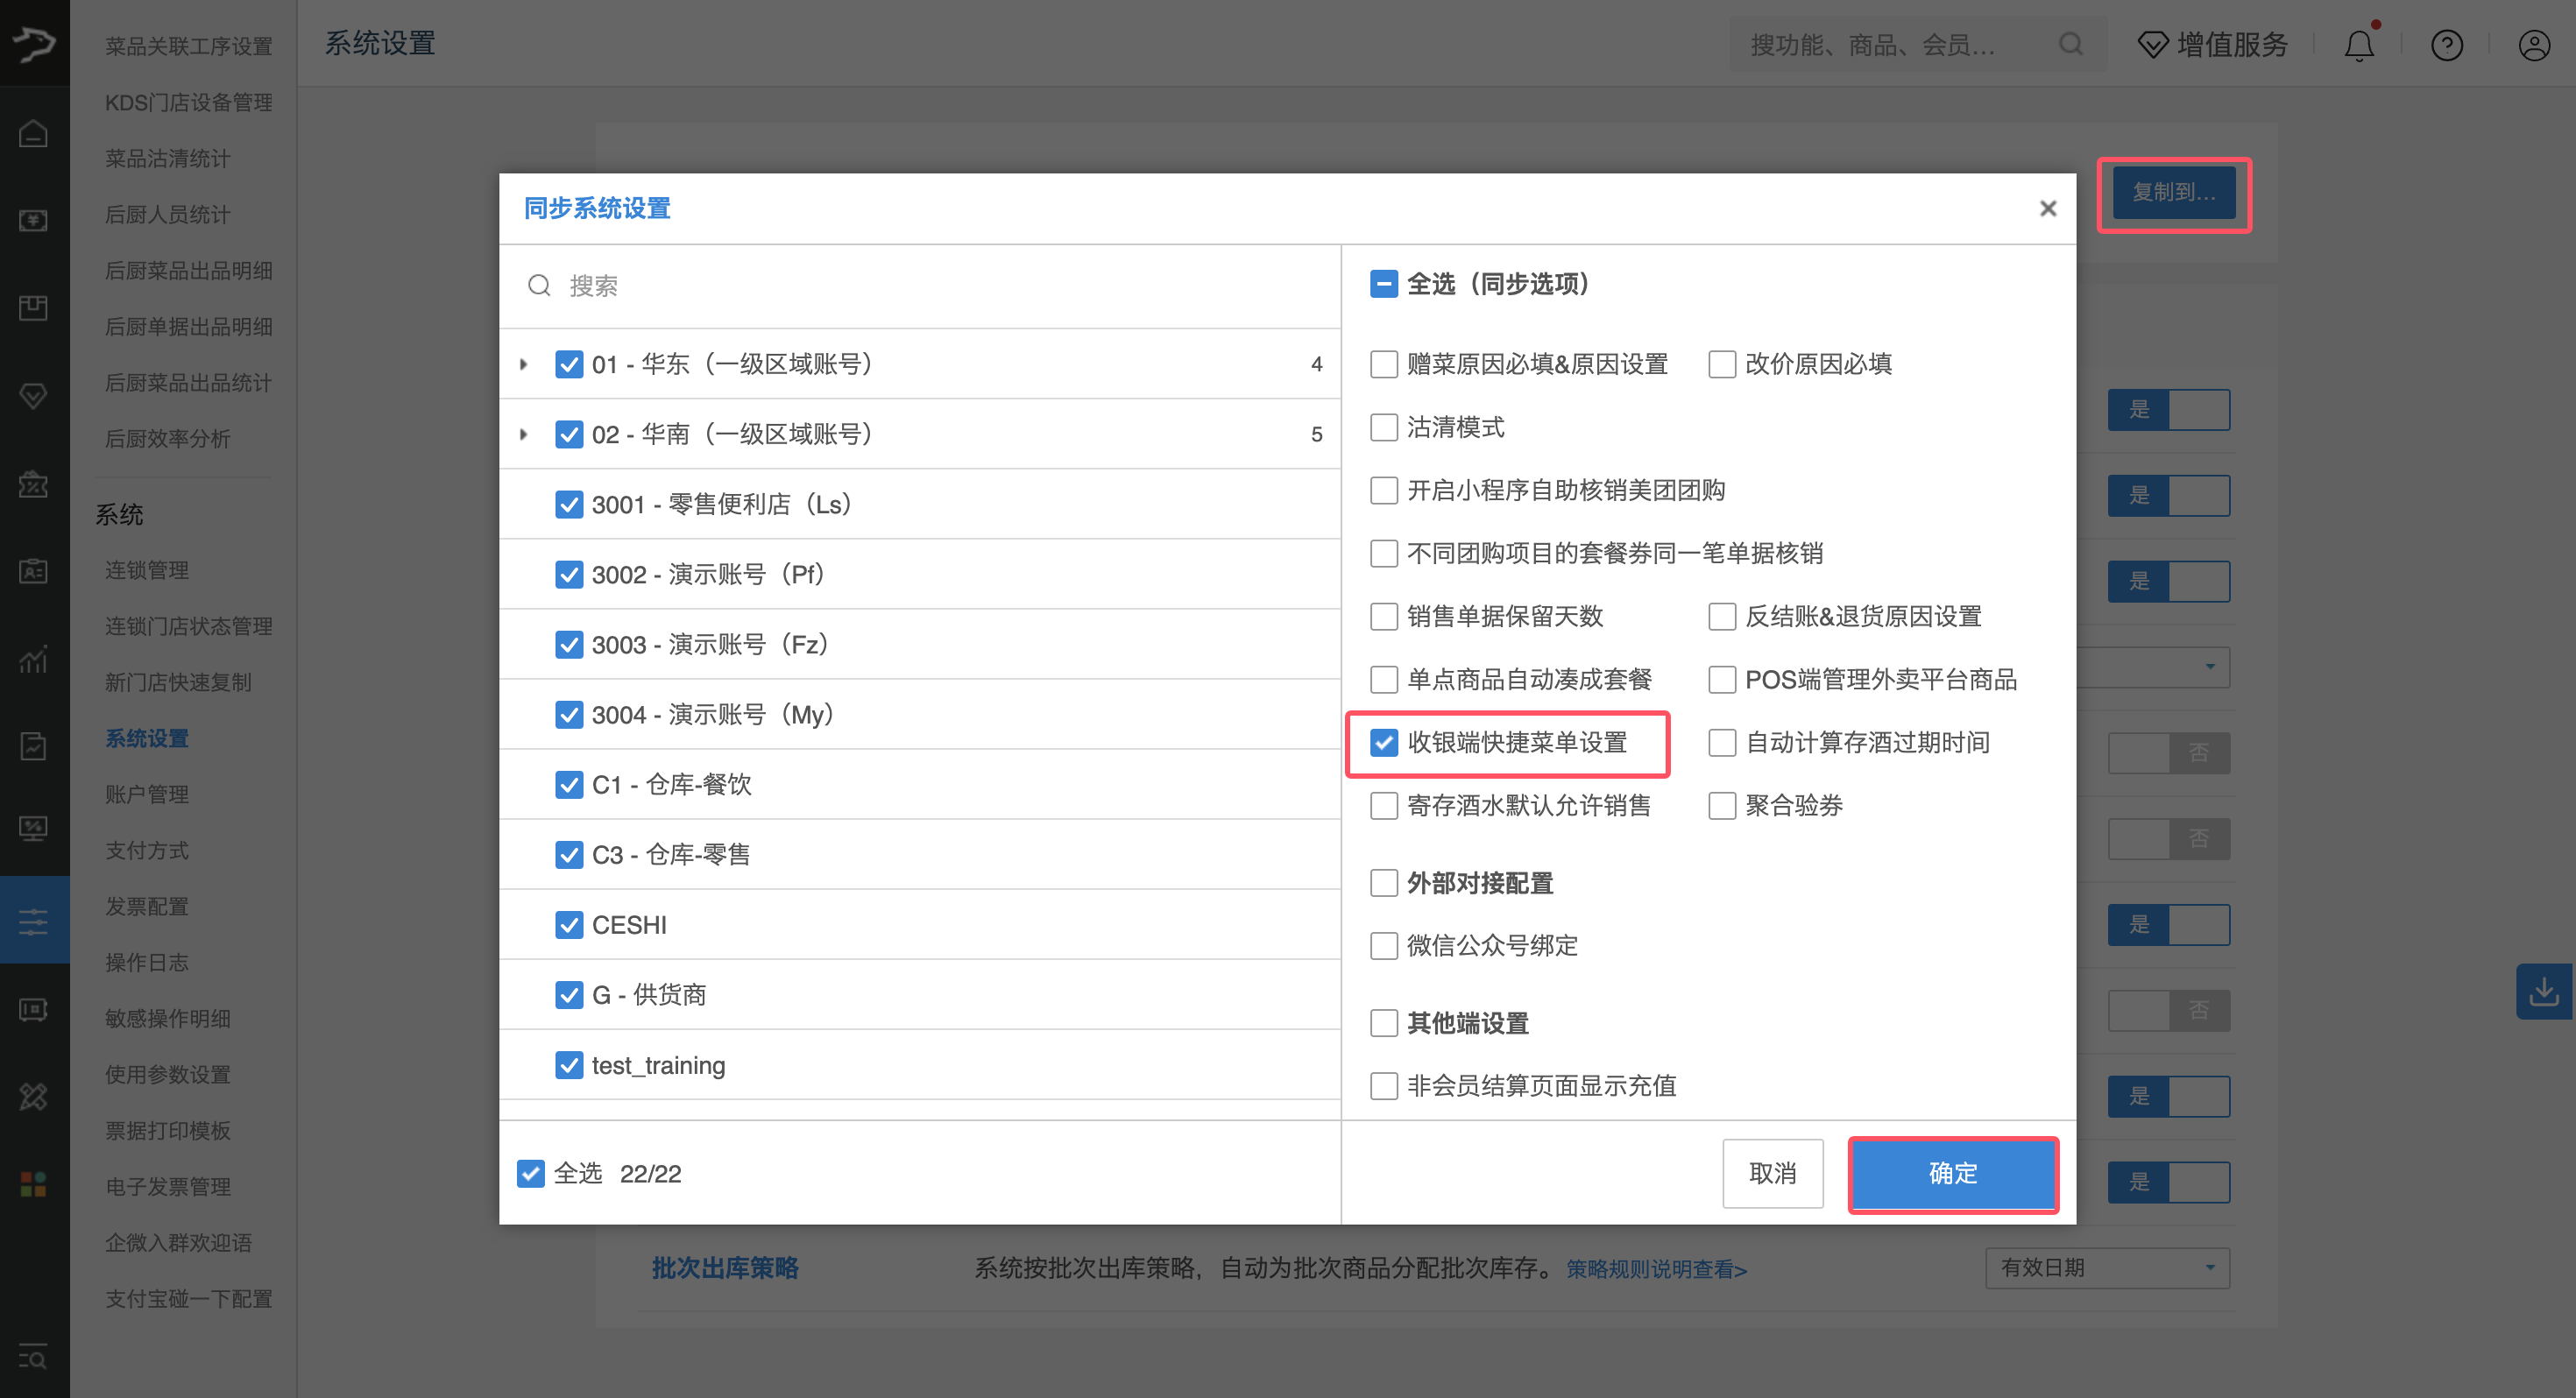Viewport: 2576px width, 1398px height.
Task: Select 票据打印模板 in the left menu
Action: pos(167,1131)
